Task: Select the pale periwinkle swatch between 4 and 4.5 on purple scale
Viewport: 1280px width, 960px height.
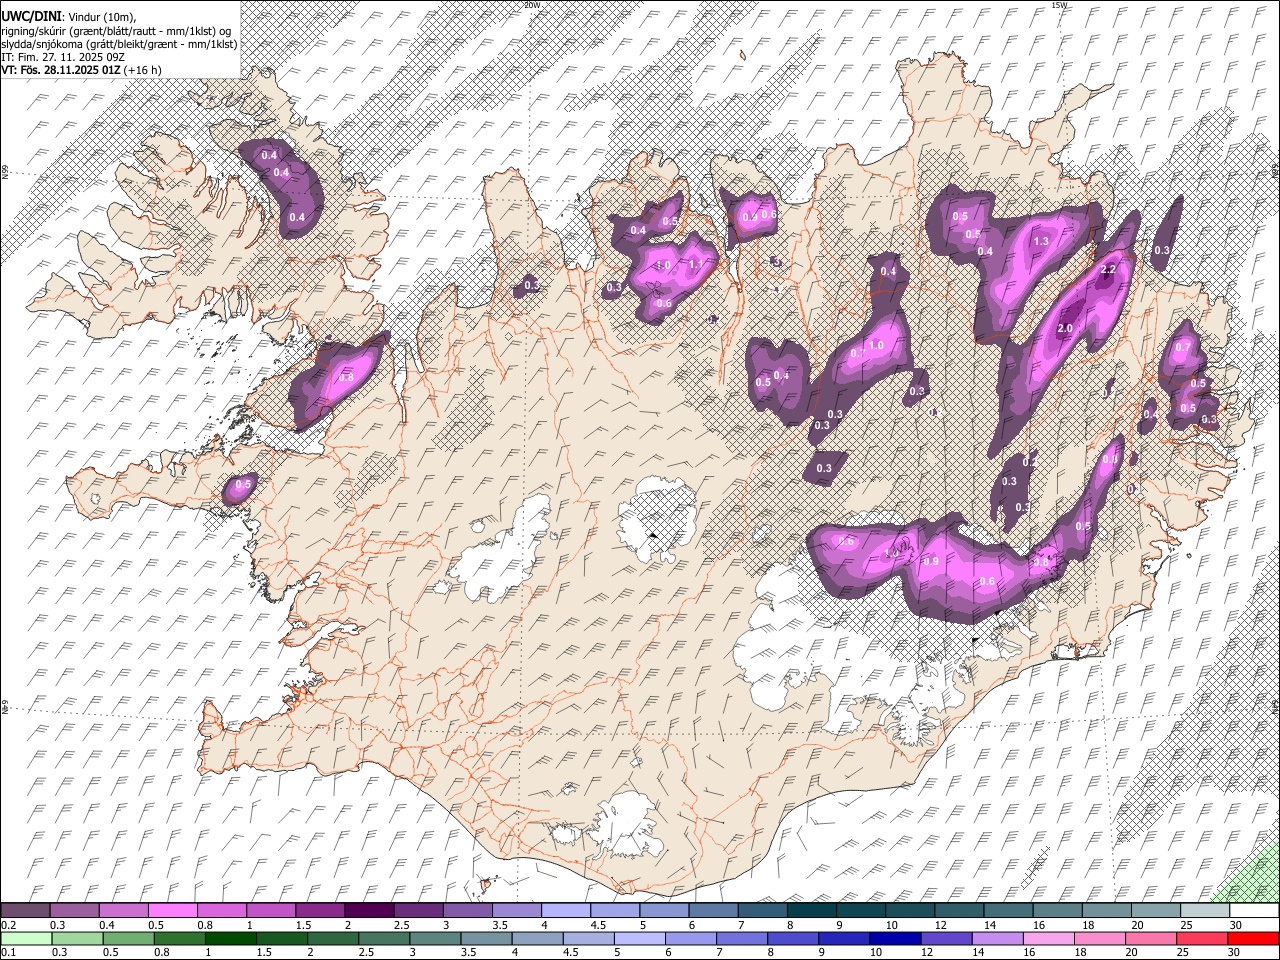Action: point(566,910)
